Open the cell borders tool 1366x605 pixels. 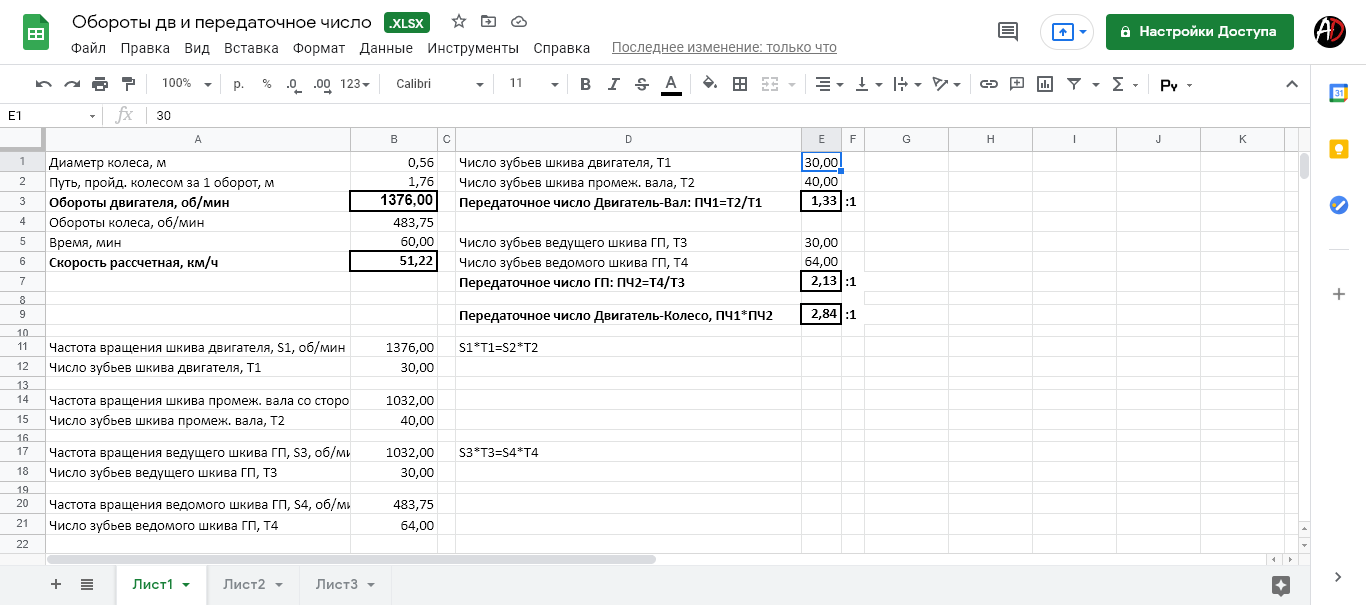point(740,84)
